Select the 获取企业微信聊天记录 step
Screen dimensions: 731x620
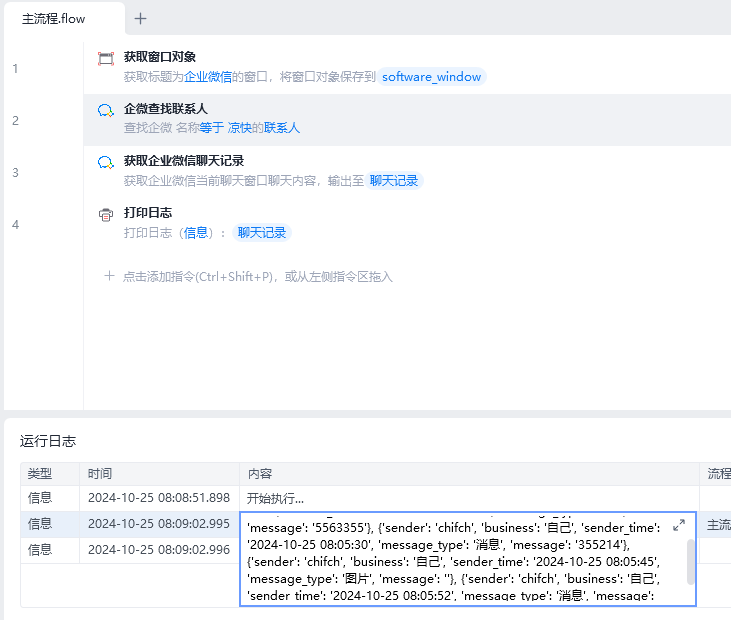184,161
